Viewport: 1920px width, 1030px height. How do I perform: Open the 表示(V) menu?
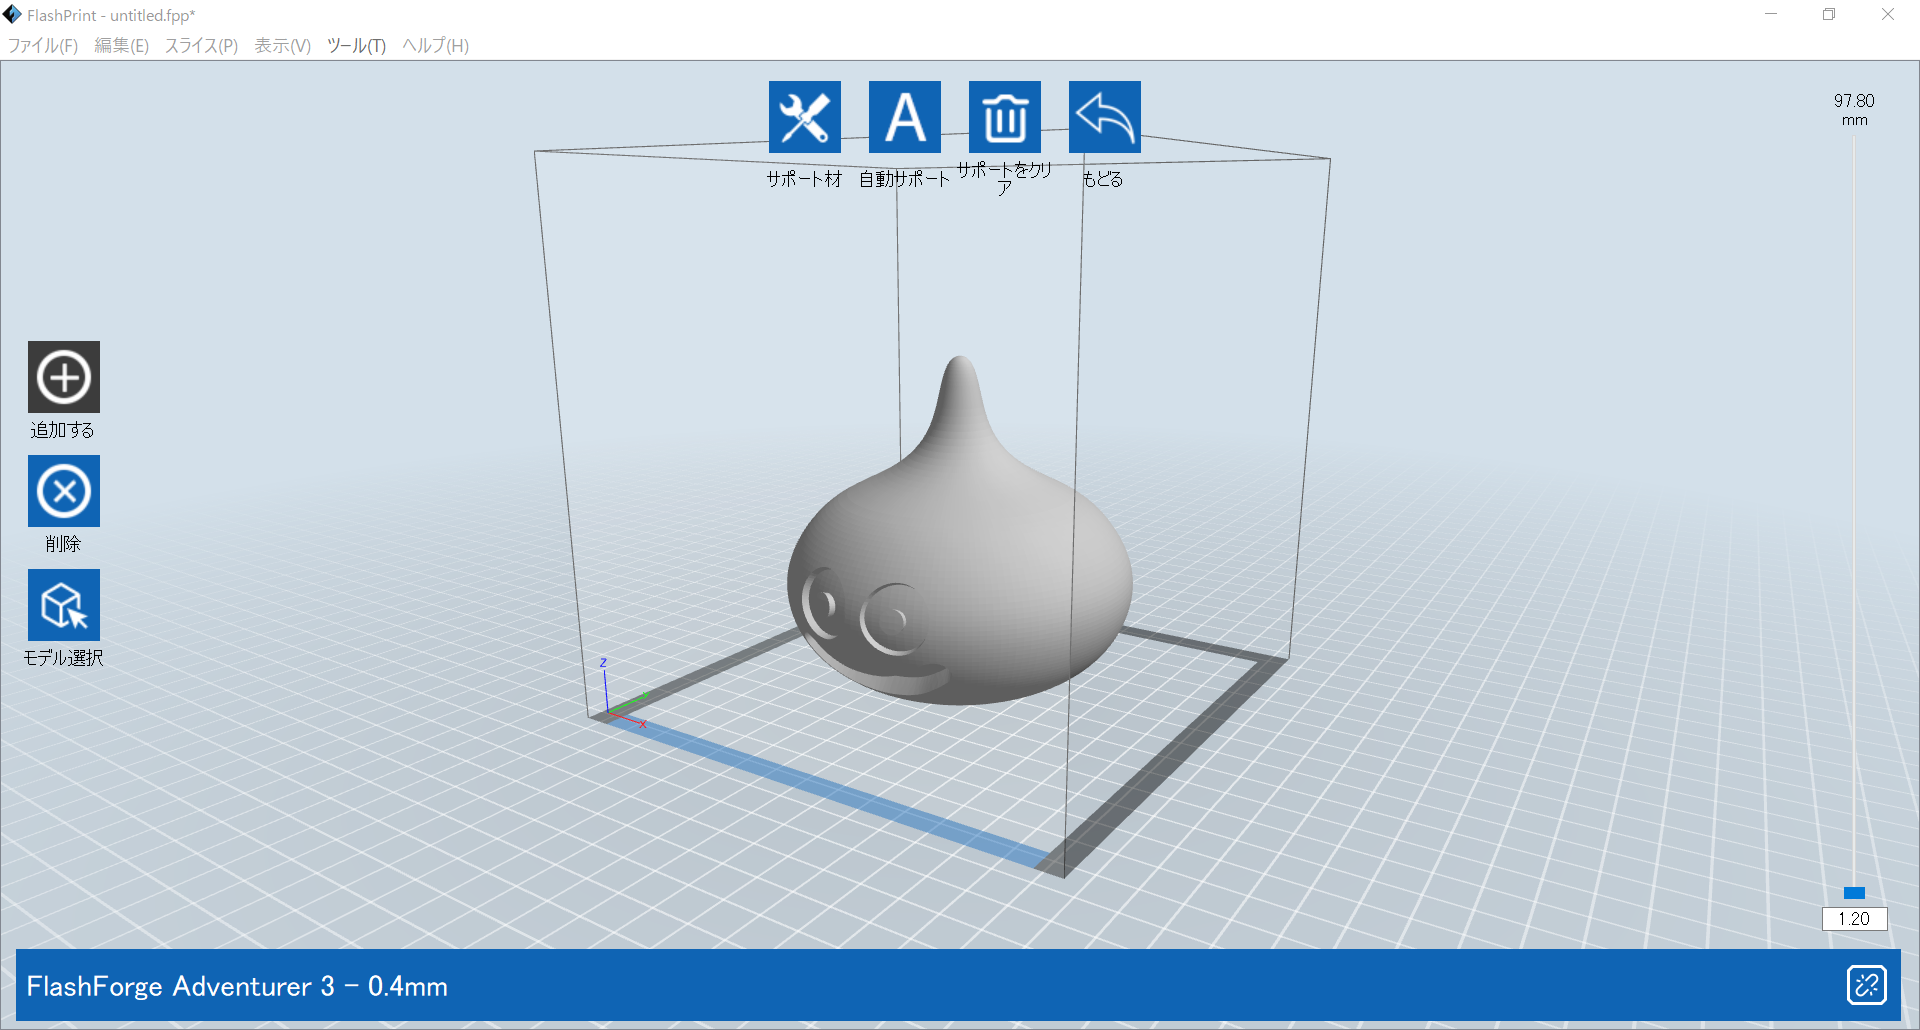point(282,46)
